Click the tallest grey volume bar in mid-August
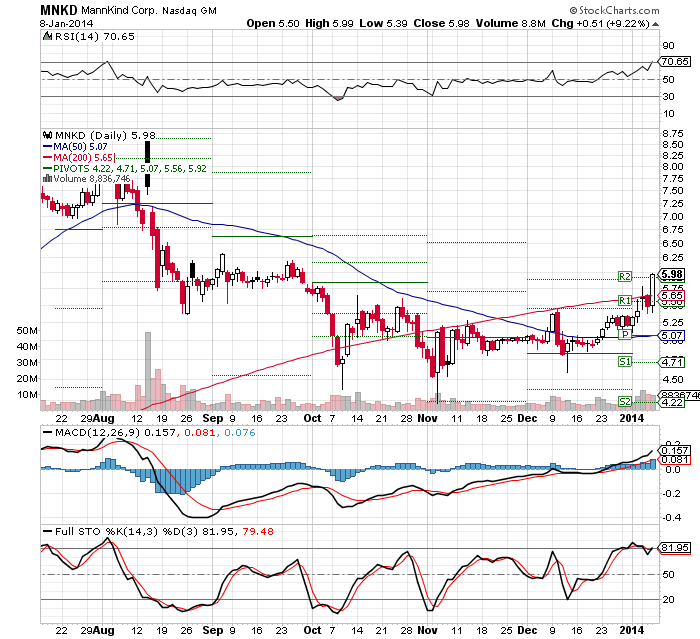The width and height of the screenshot is (700, 639). 148,371
